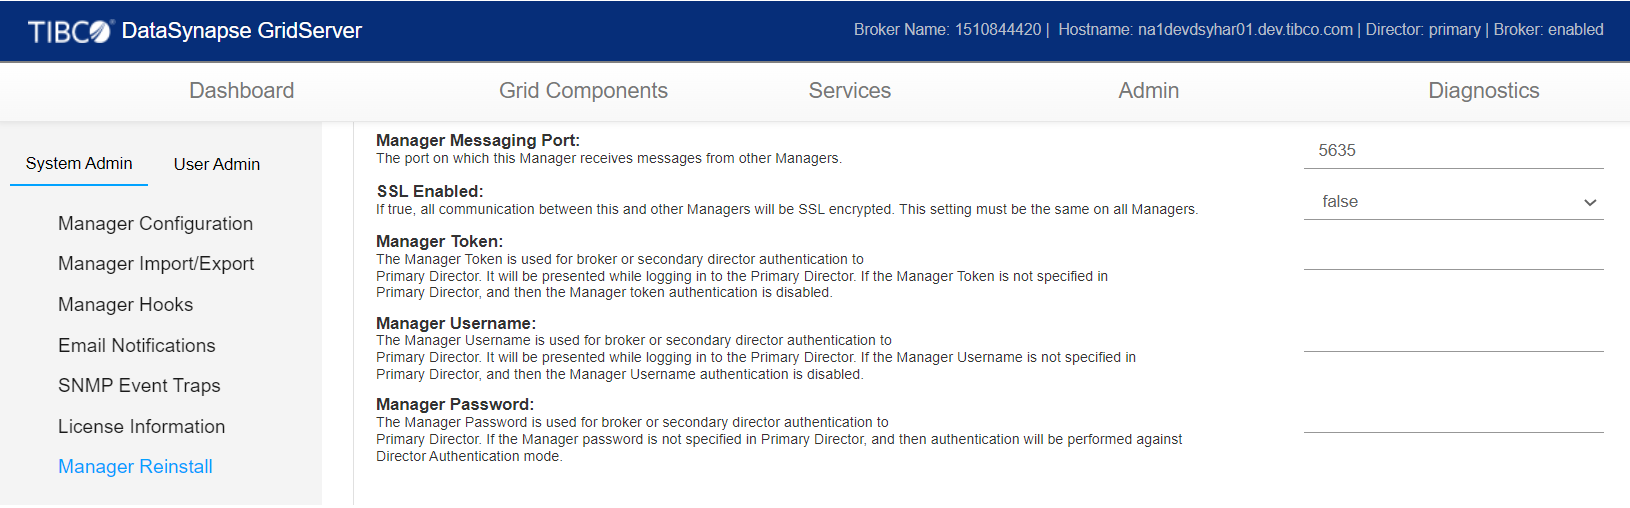
Task: Switch to the System Admin tab
Action: click(79, 164)
